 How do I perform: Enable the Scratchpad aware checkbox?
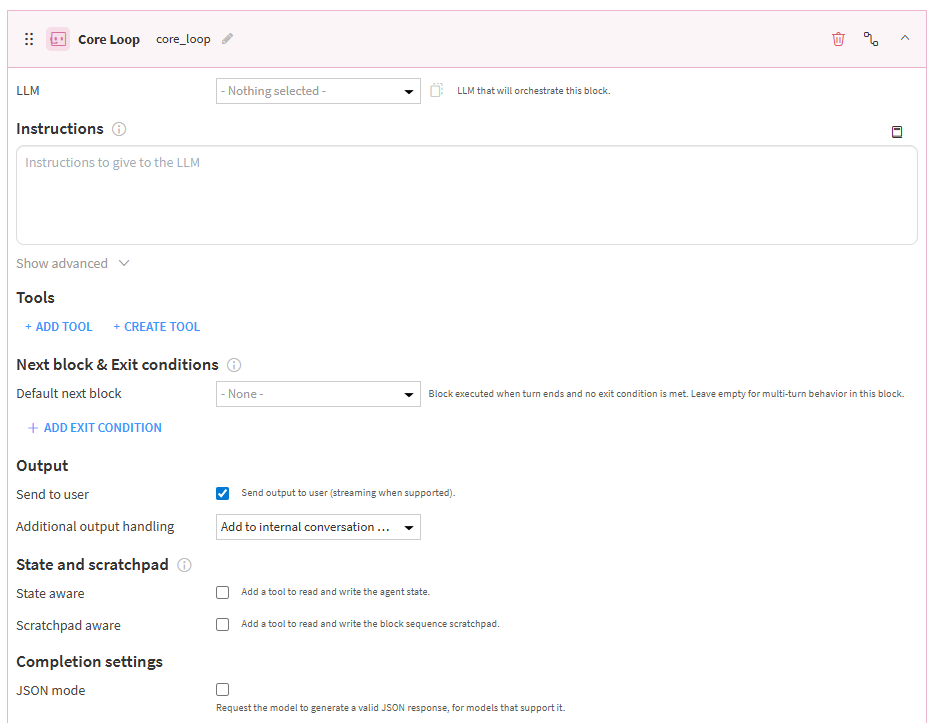223,624
